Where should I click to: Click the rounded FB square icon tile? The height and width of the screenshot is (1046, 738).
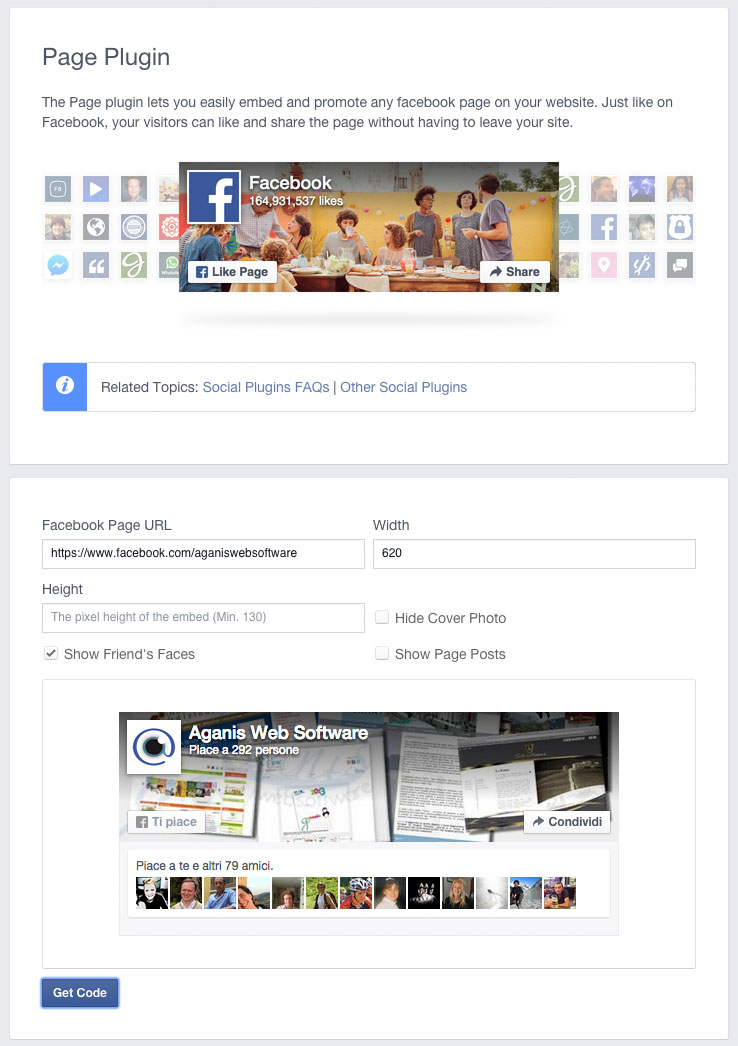click(x=58, y=189)
